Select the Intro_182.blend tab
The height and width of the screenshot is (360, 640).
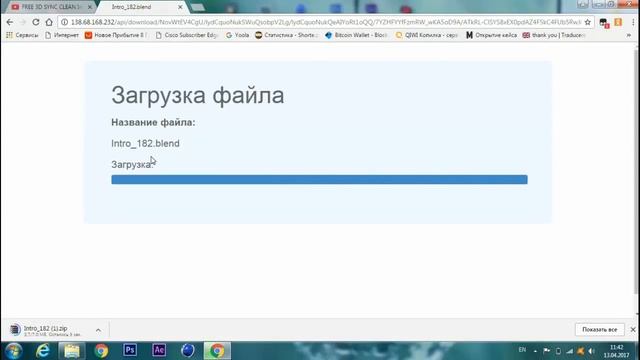(x=131, y=7)
